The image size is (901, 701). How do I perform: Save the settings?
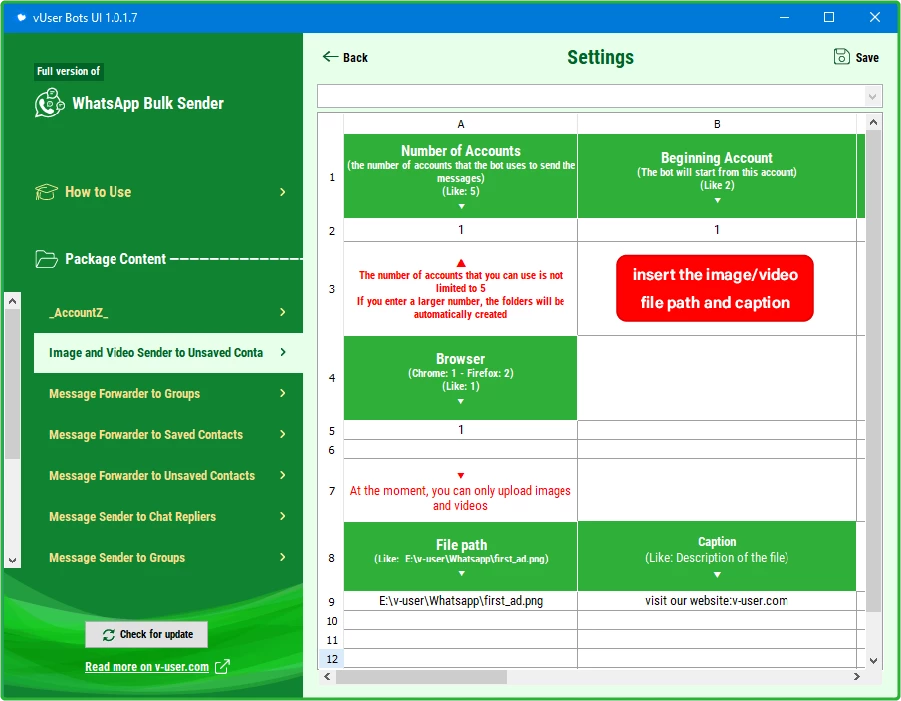856,57
